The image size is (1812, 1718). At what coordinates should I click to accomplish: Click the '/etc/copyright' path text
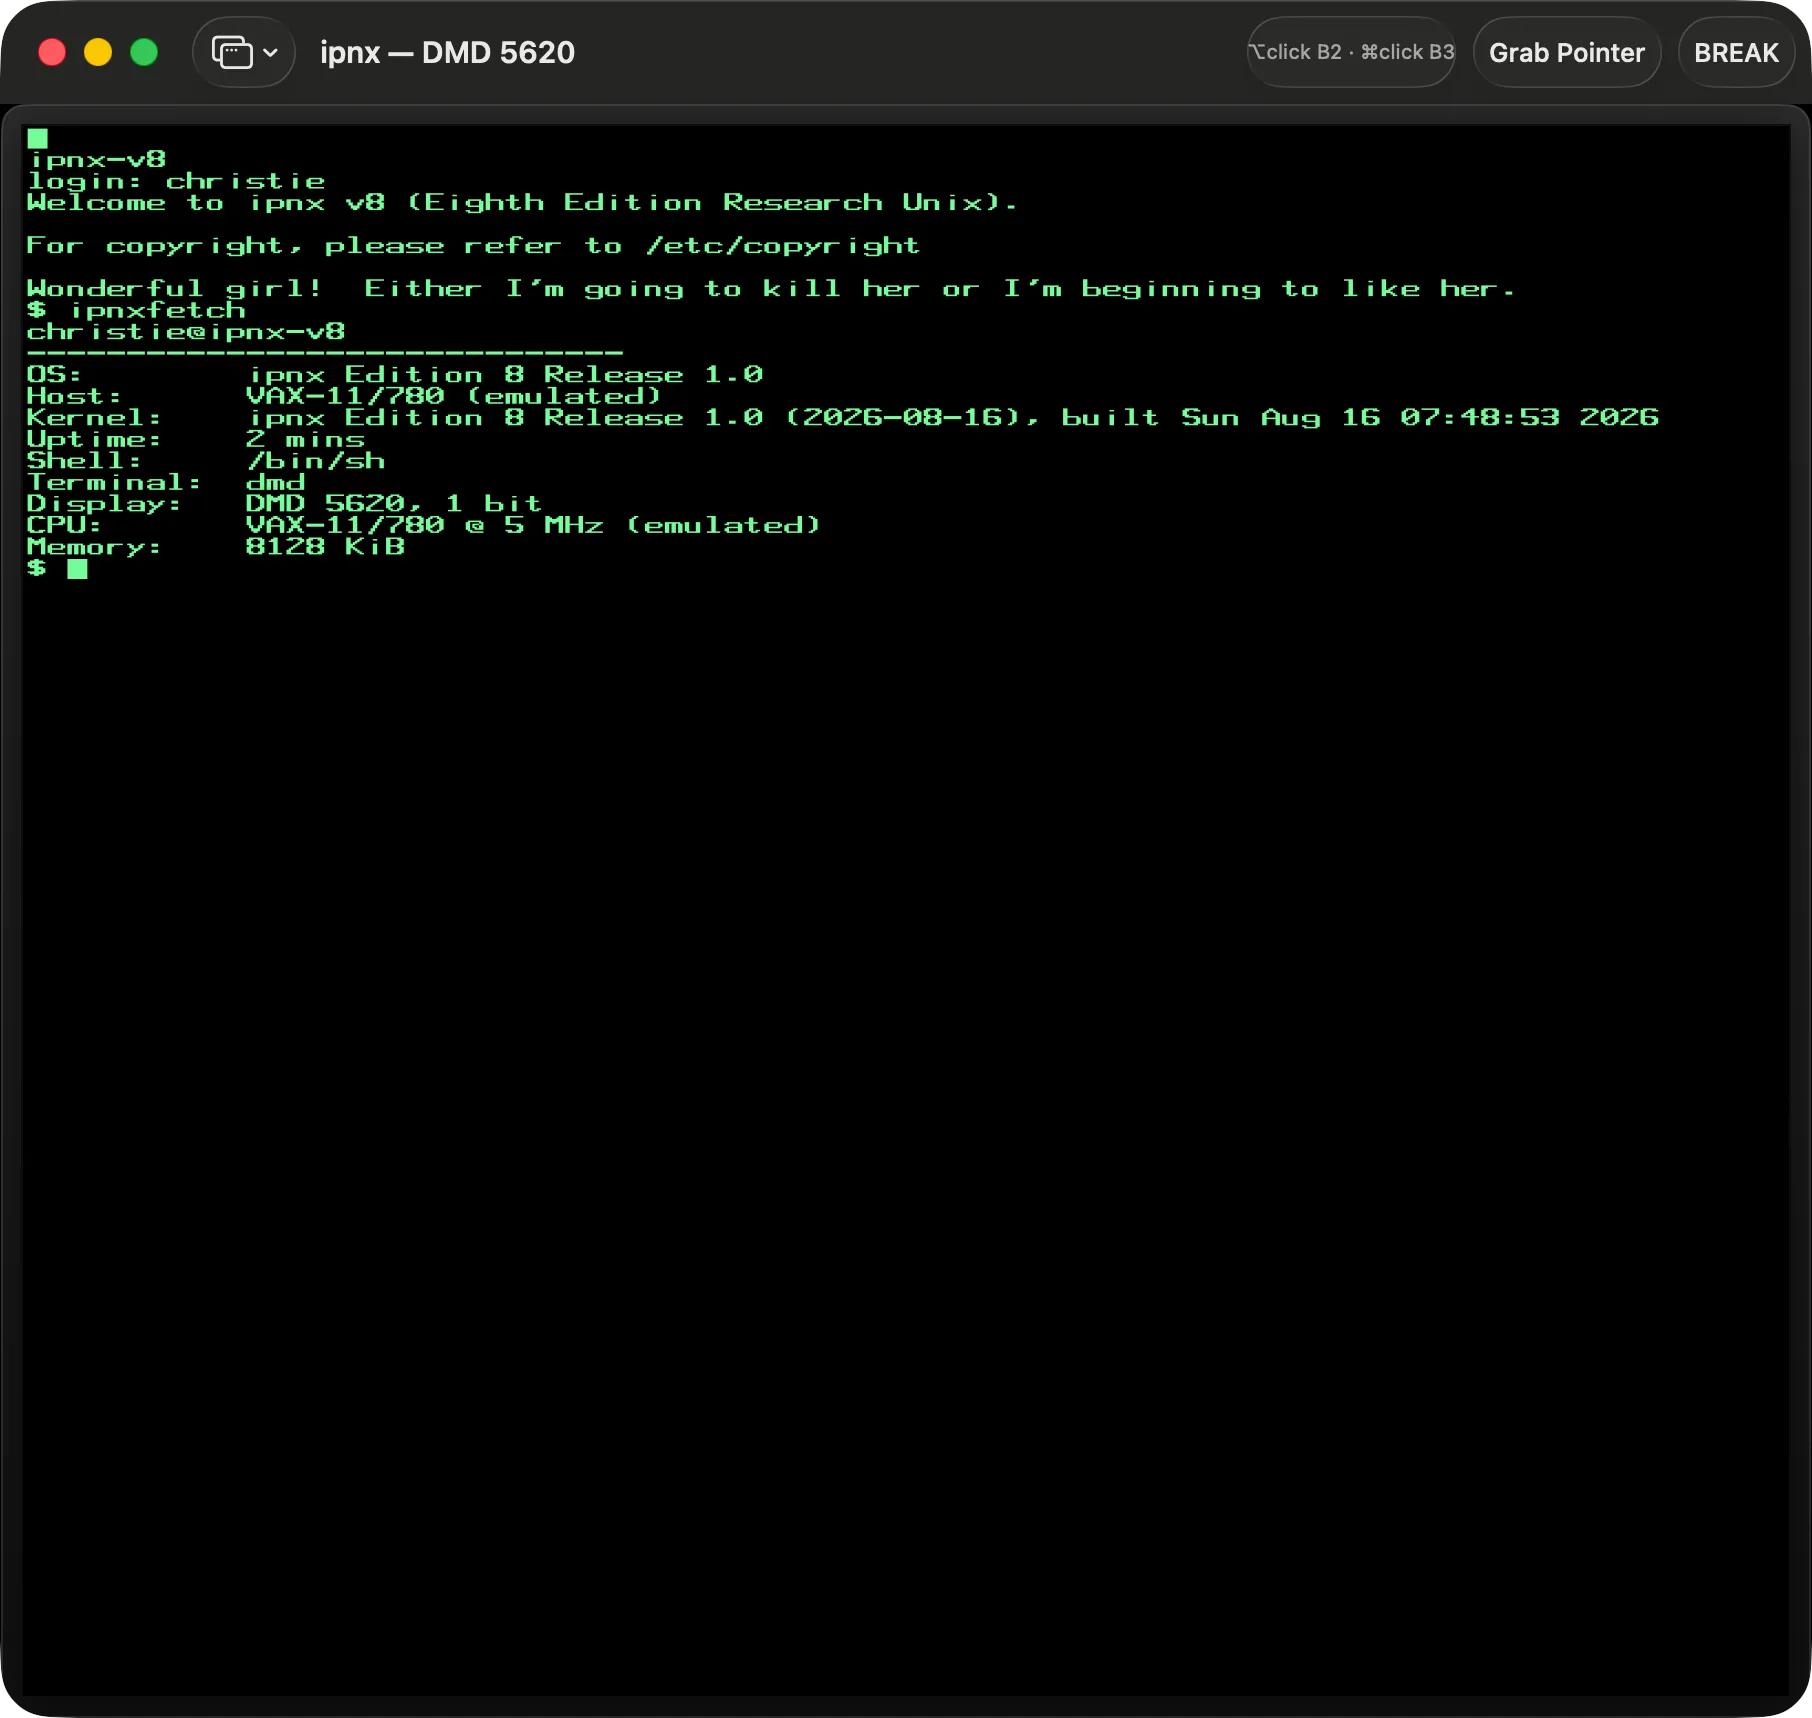pos(783,246)
